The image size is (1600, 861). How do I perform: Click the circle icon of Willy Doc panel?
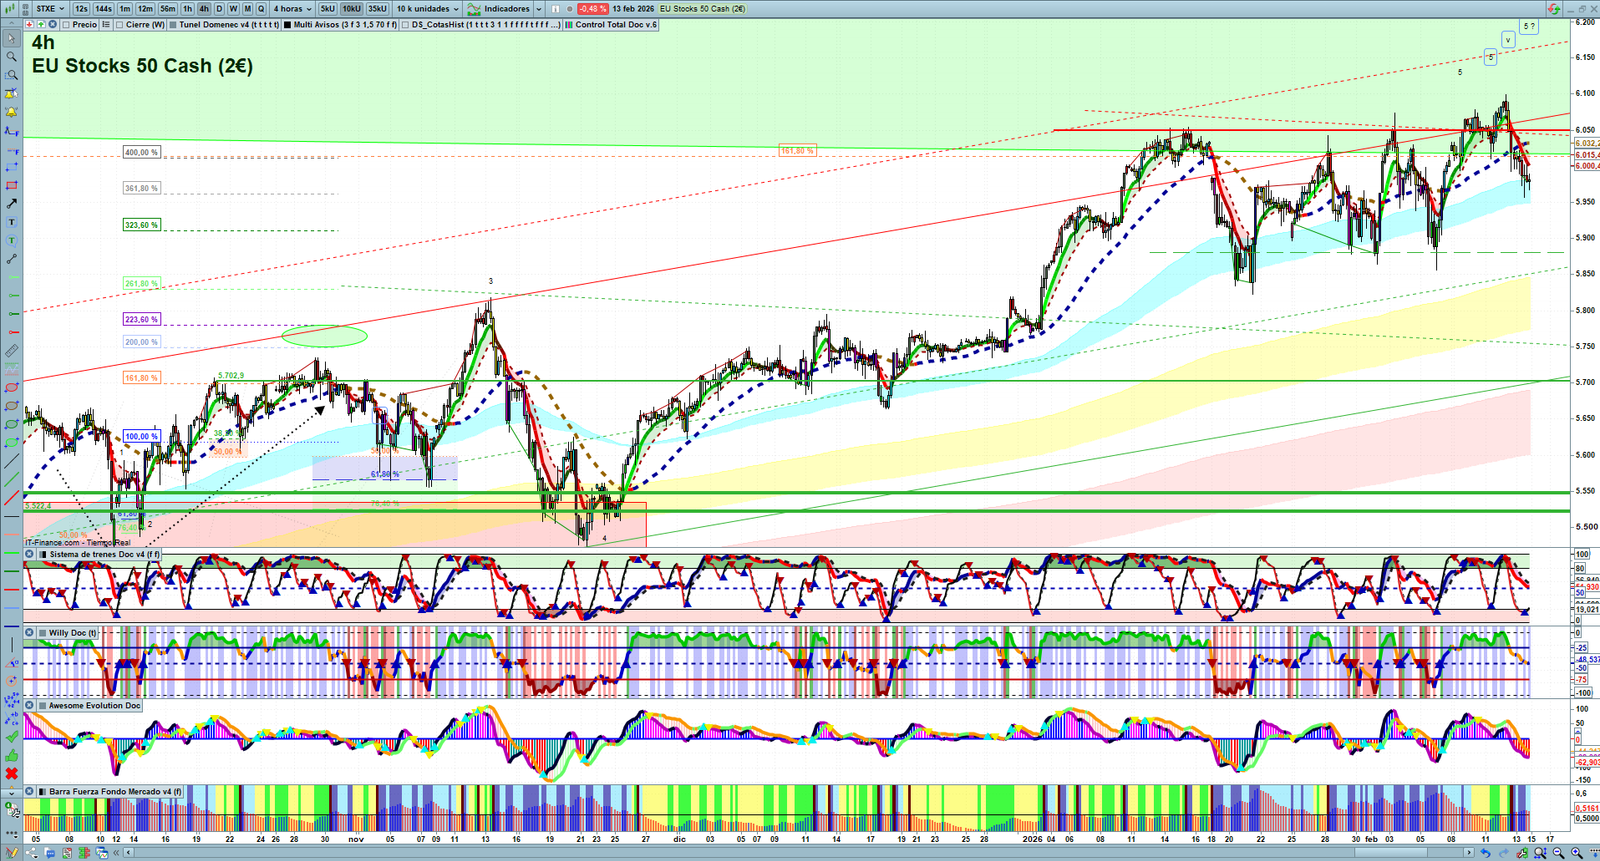pyautogui.click(x=30, y=633)
